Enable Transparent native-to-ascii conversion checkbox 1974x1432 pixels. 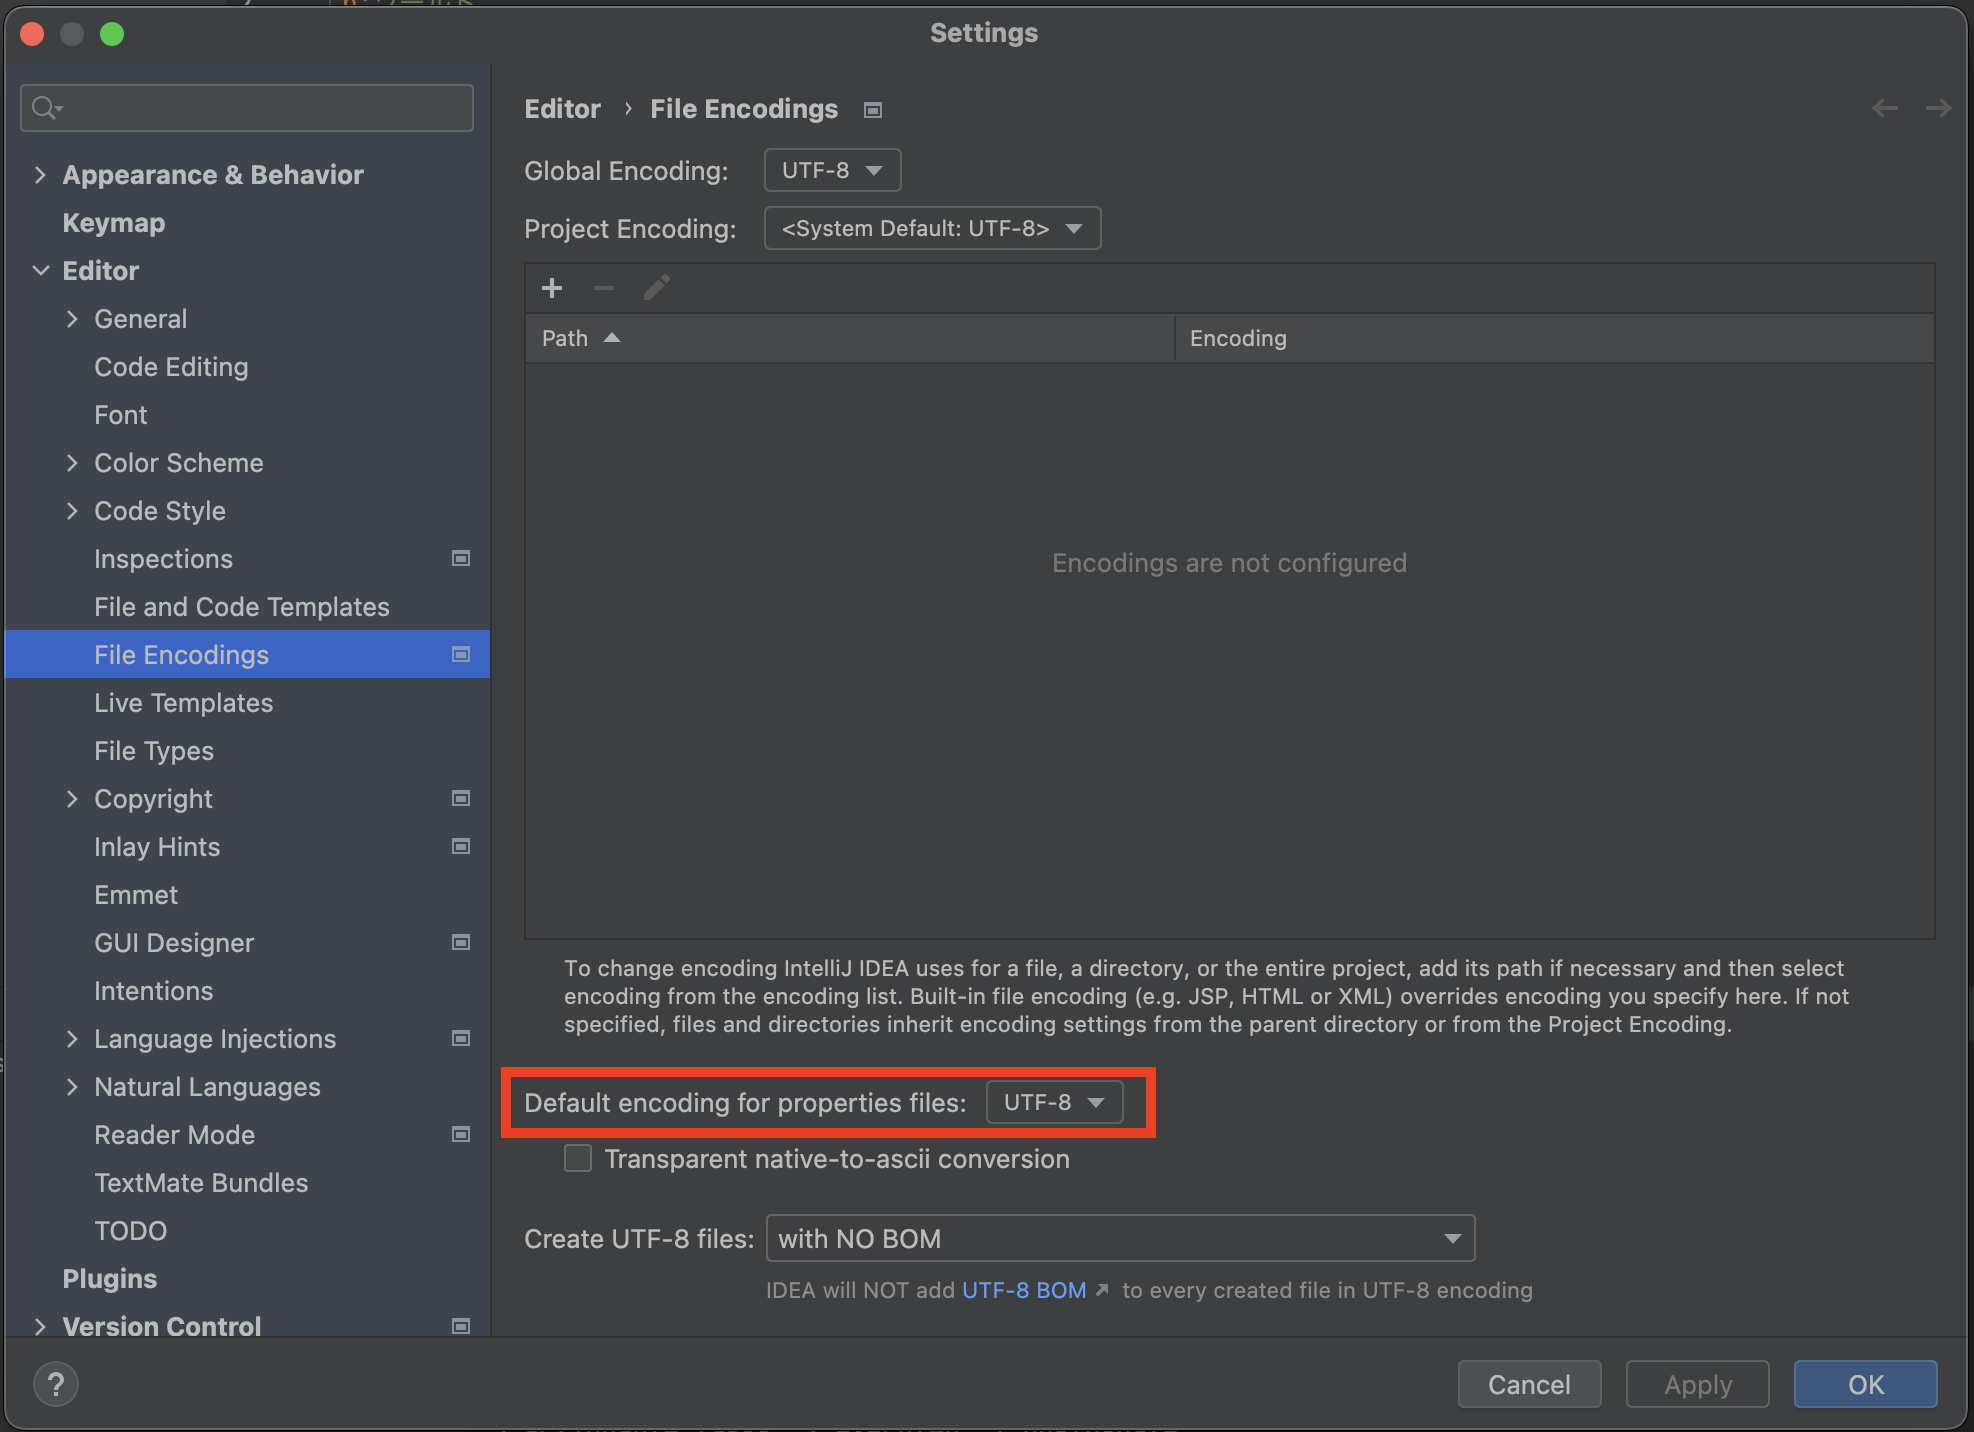tap(578, 1159)
